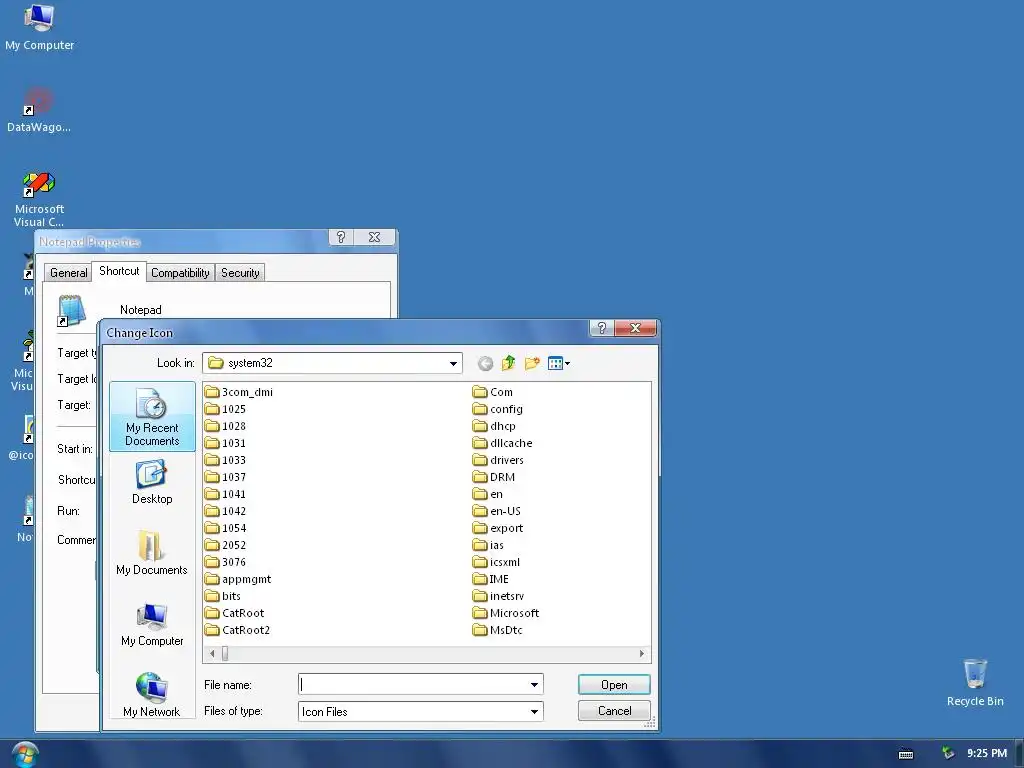
Task: Click the DataWago... desktop shortcut
Action: click(x=39, y=110)
